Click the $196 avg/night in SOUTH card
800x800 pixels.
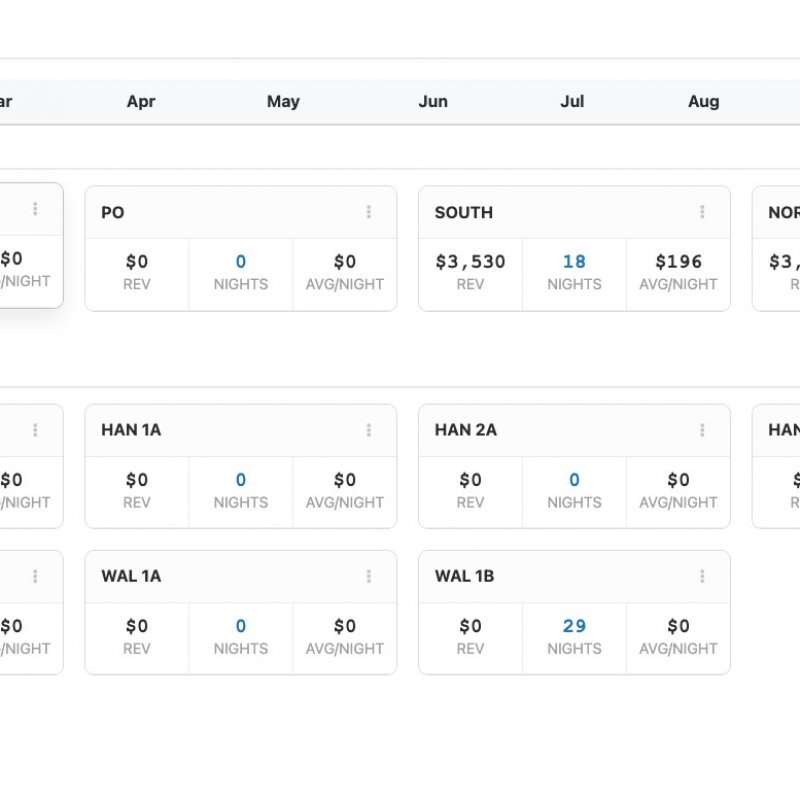pos(678,262)
